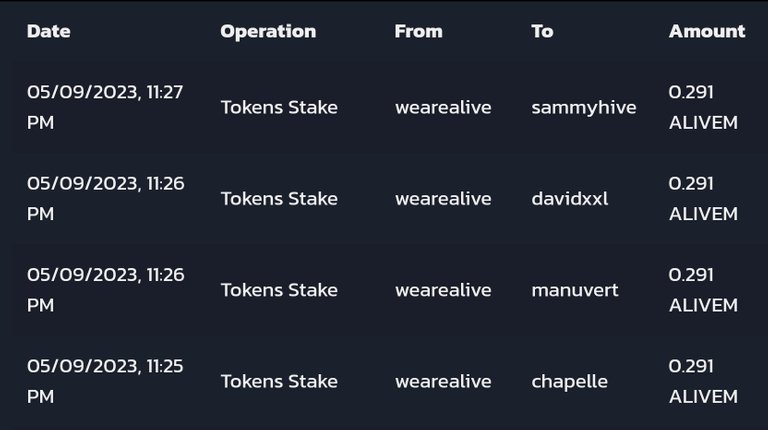This screenshot has width=768, height=430.
Task: Click the Amount column header
Action: pos(707,31)
